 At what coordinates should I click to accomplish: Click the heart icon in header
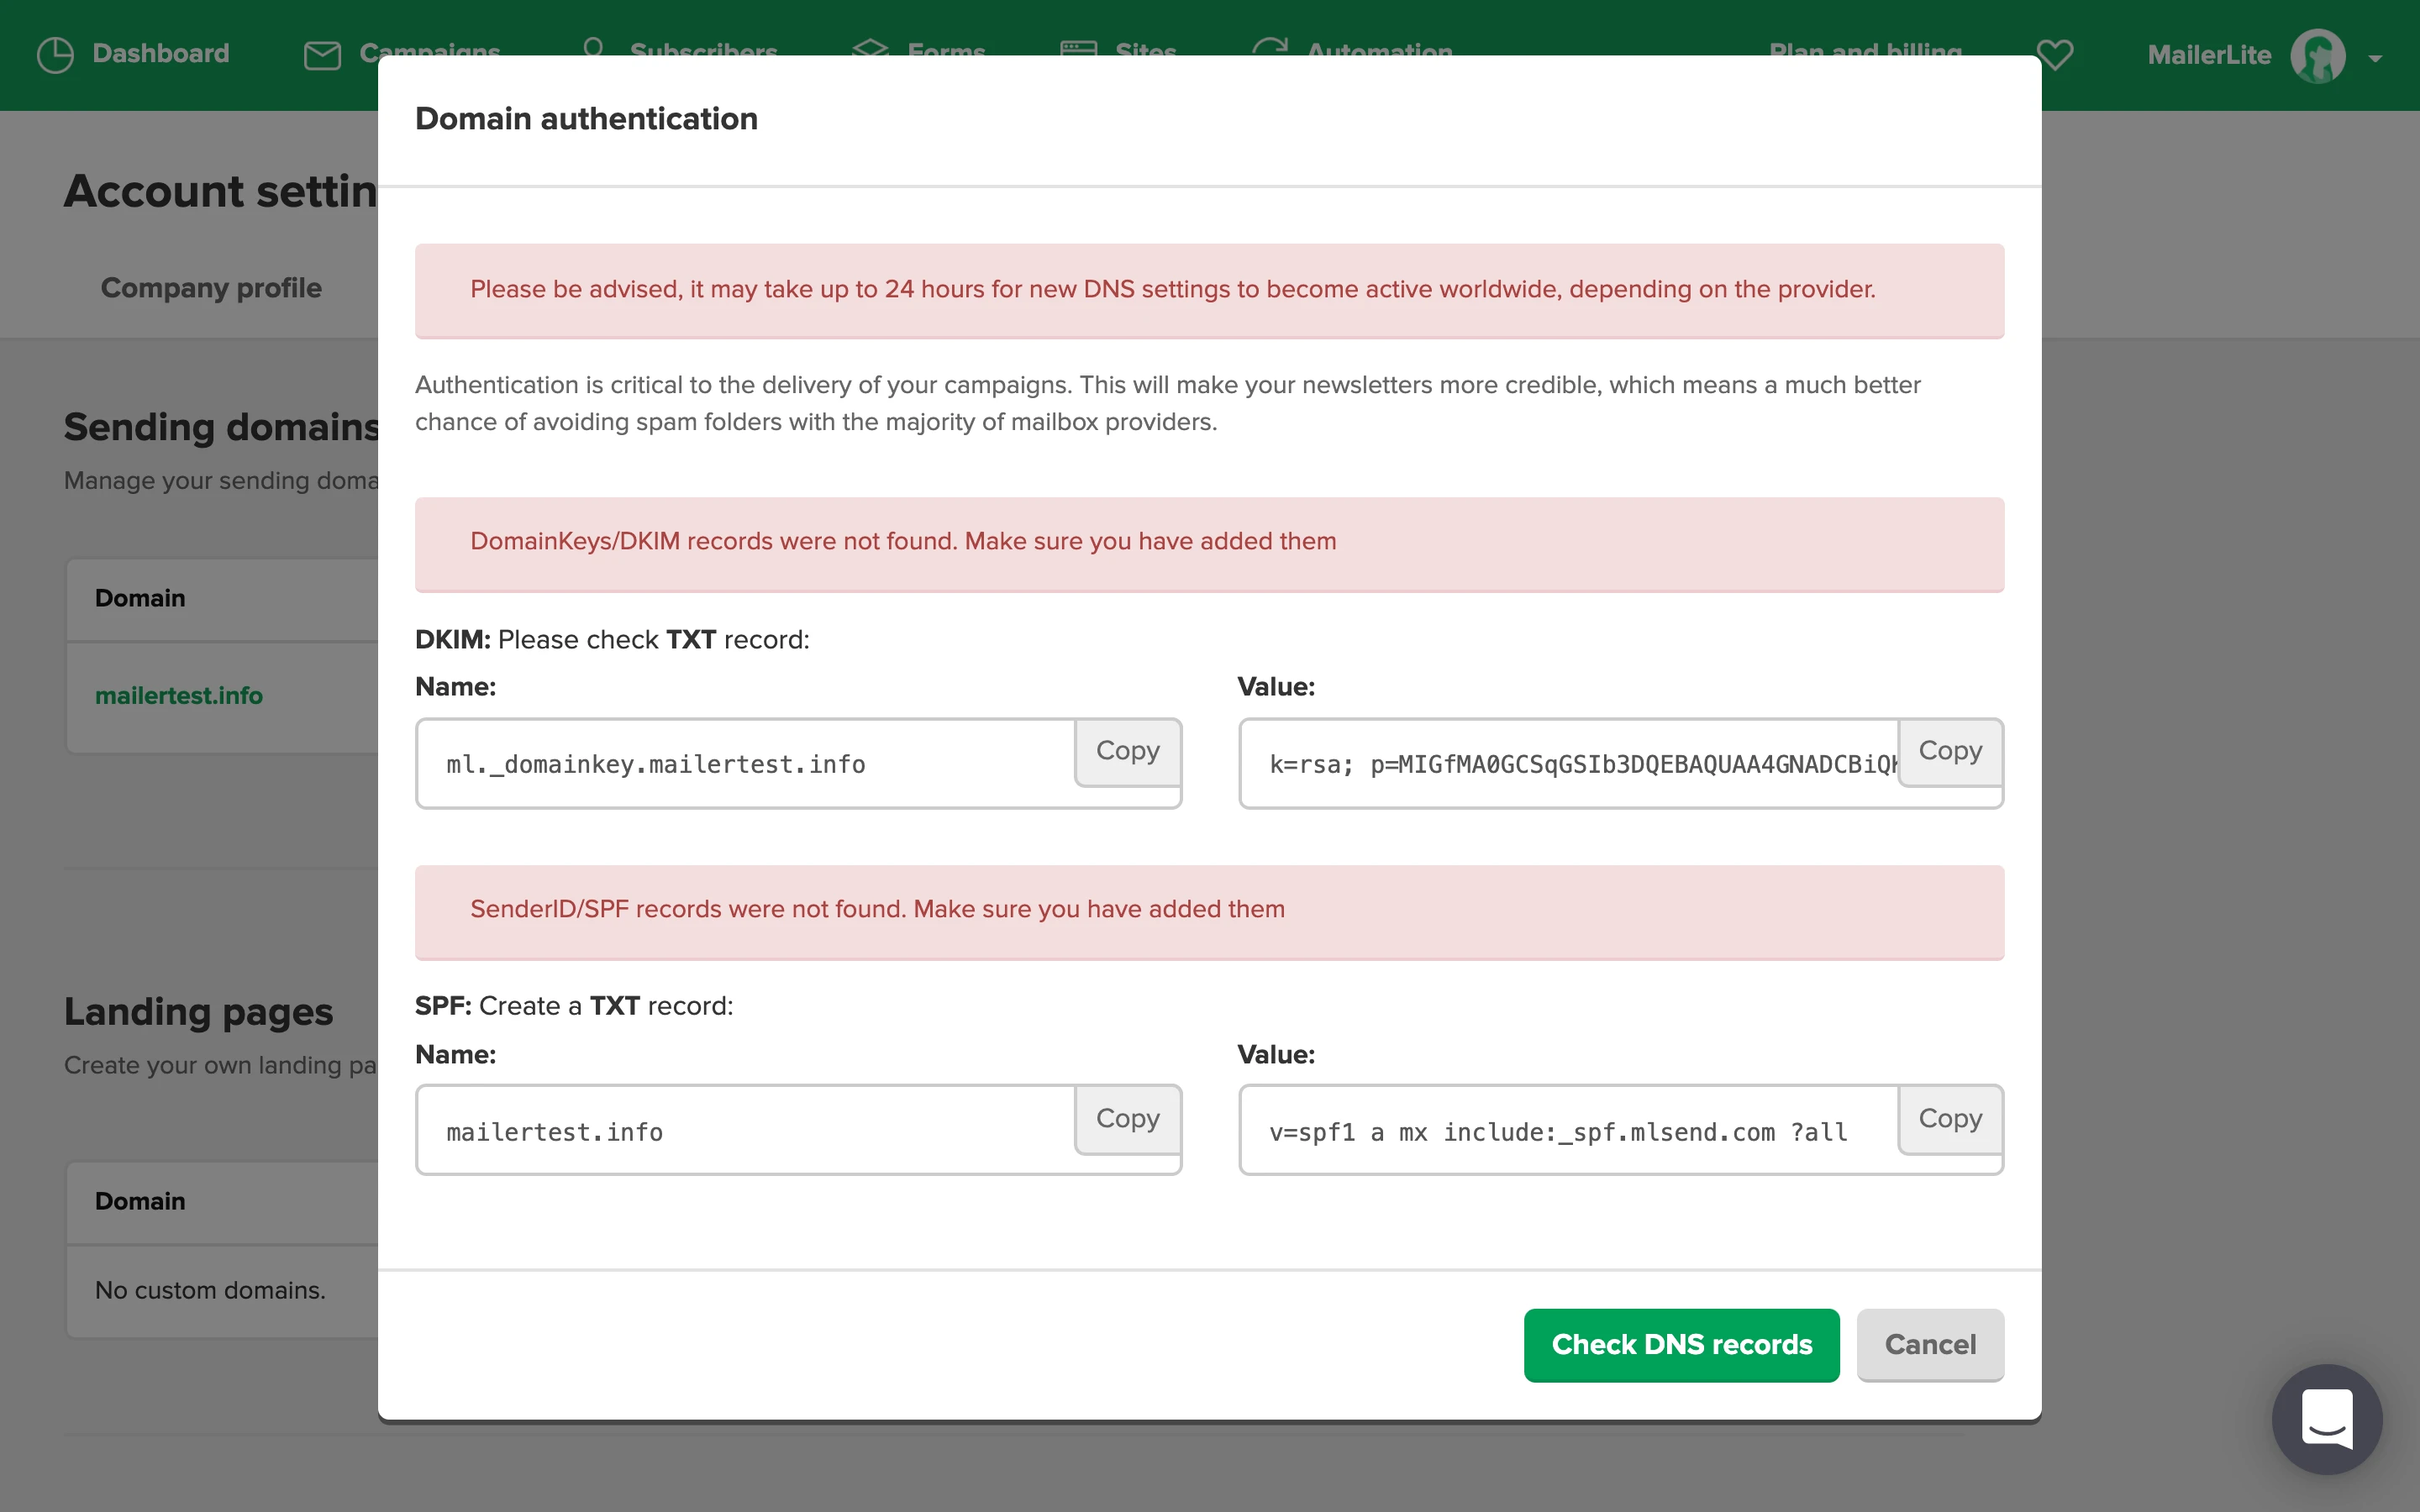(x=2055, y=54)
